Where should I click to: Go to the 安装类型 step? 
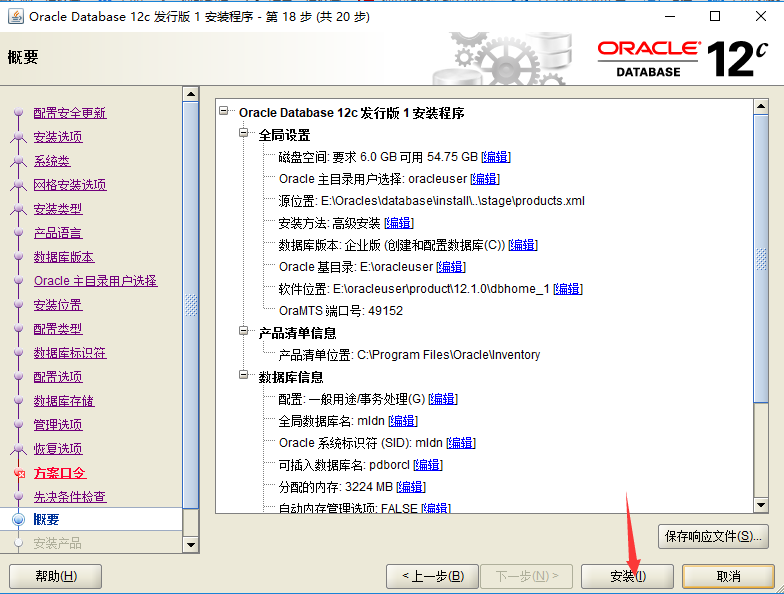[x=58, y=209]
